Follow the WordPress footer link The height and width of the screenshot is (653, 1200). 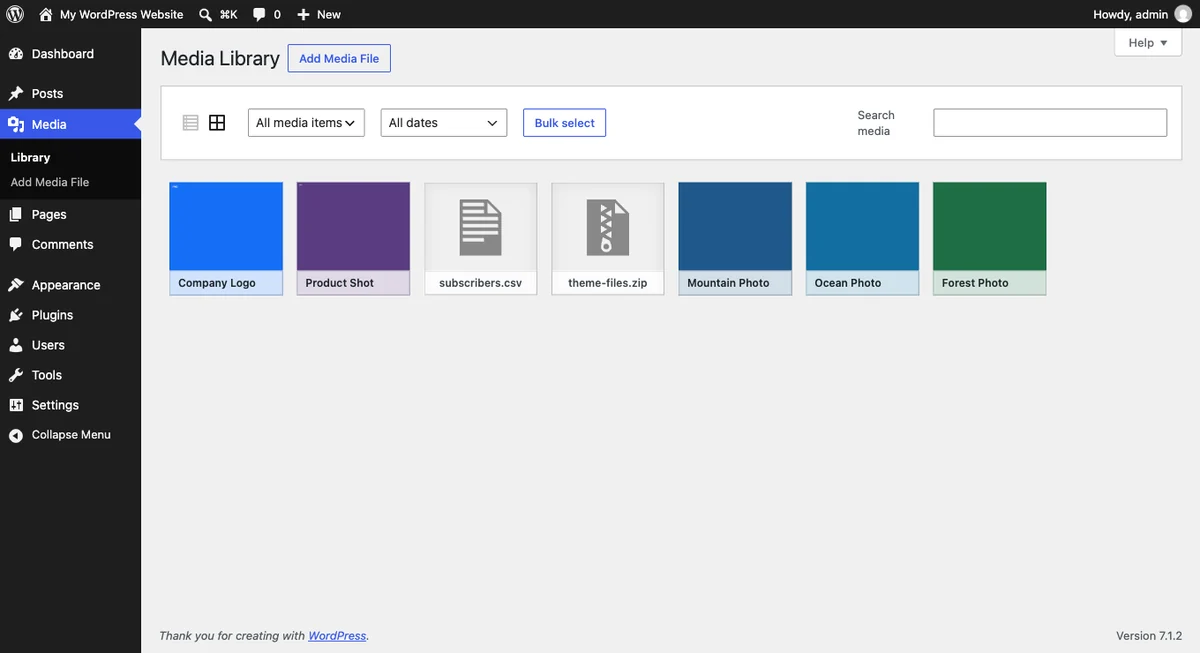(x=337, y=635)
